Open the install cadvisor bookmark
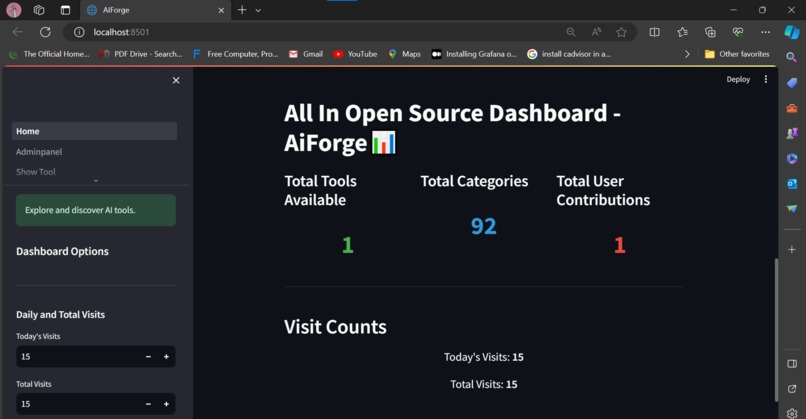The image size is (806, 419). click(569, 54)
